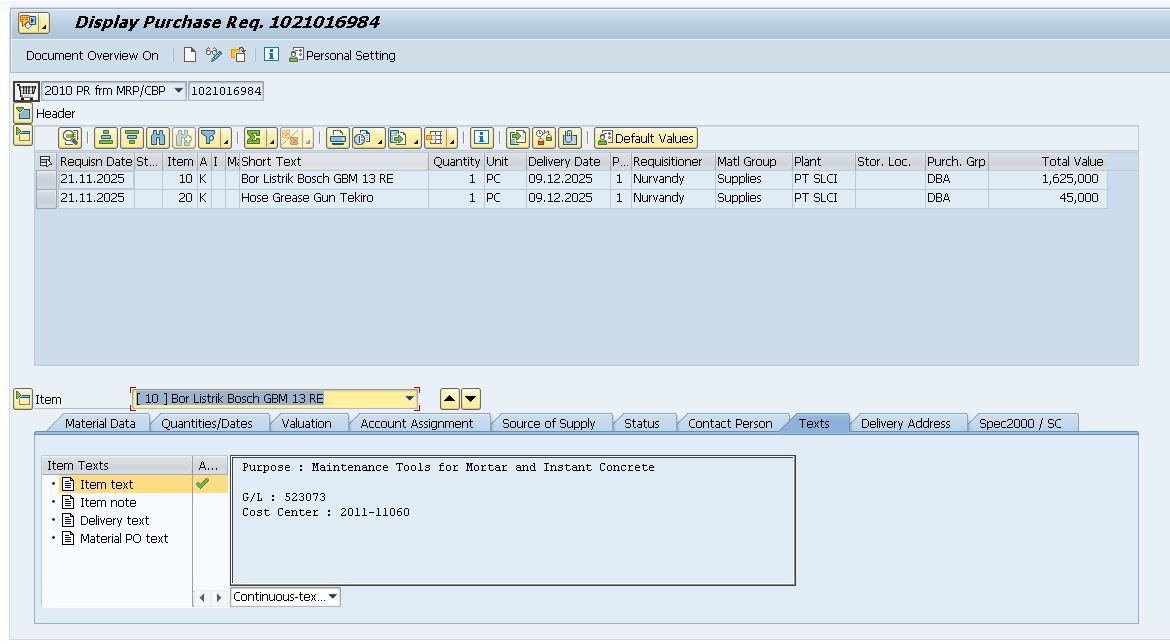Viewport: 1170px width, 644px height.
Task: Switch to the Account Assignment tab
Action: [x=417, y=424]
